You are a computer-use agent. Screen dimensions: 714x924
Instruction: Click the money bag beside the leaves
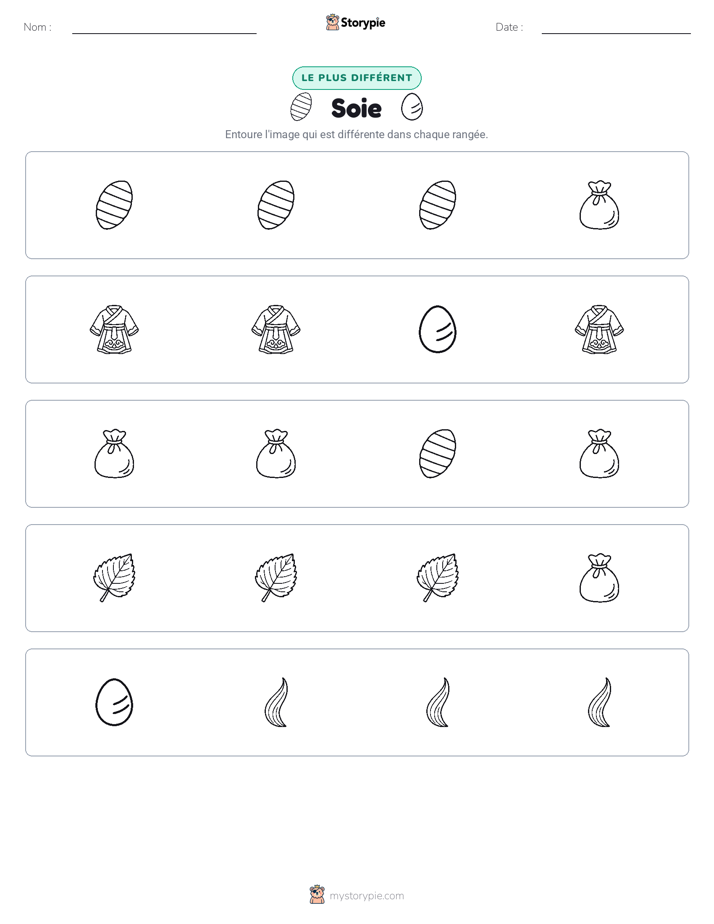point(599,578)
